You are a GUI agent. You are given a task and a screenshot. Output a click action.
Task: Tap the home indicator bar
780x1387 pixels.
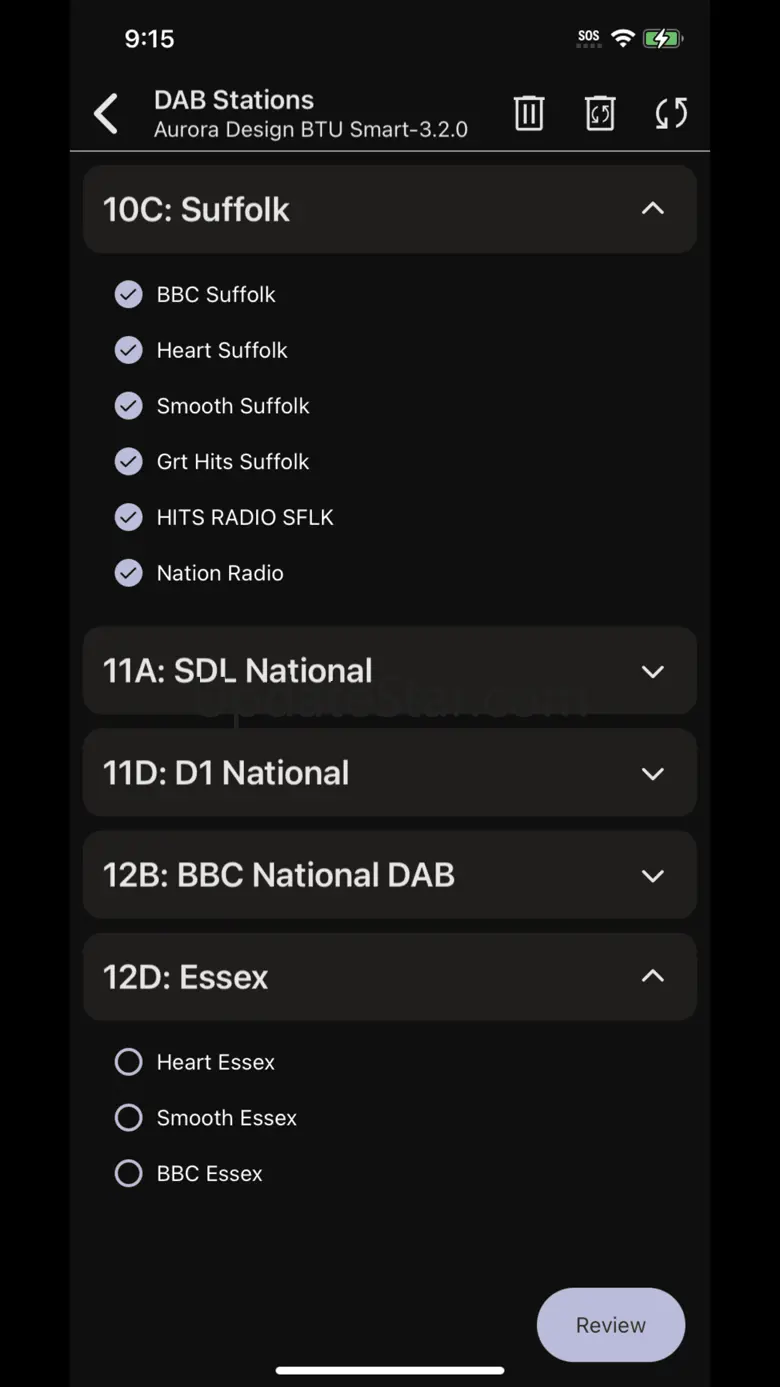pos(390,1370)
